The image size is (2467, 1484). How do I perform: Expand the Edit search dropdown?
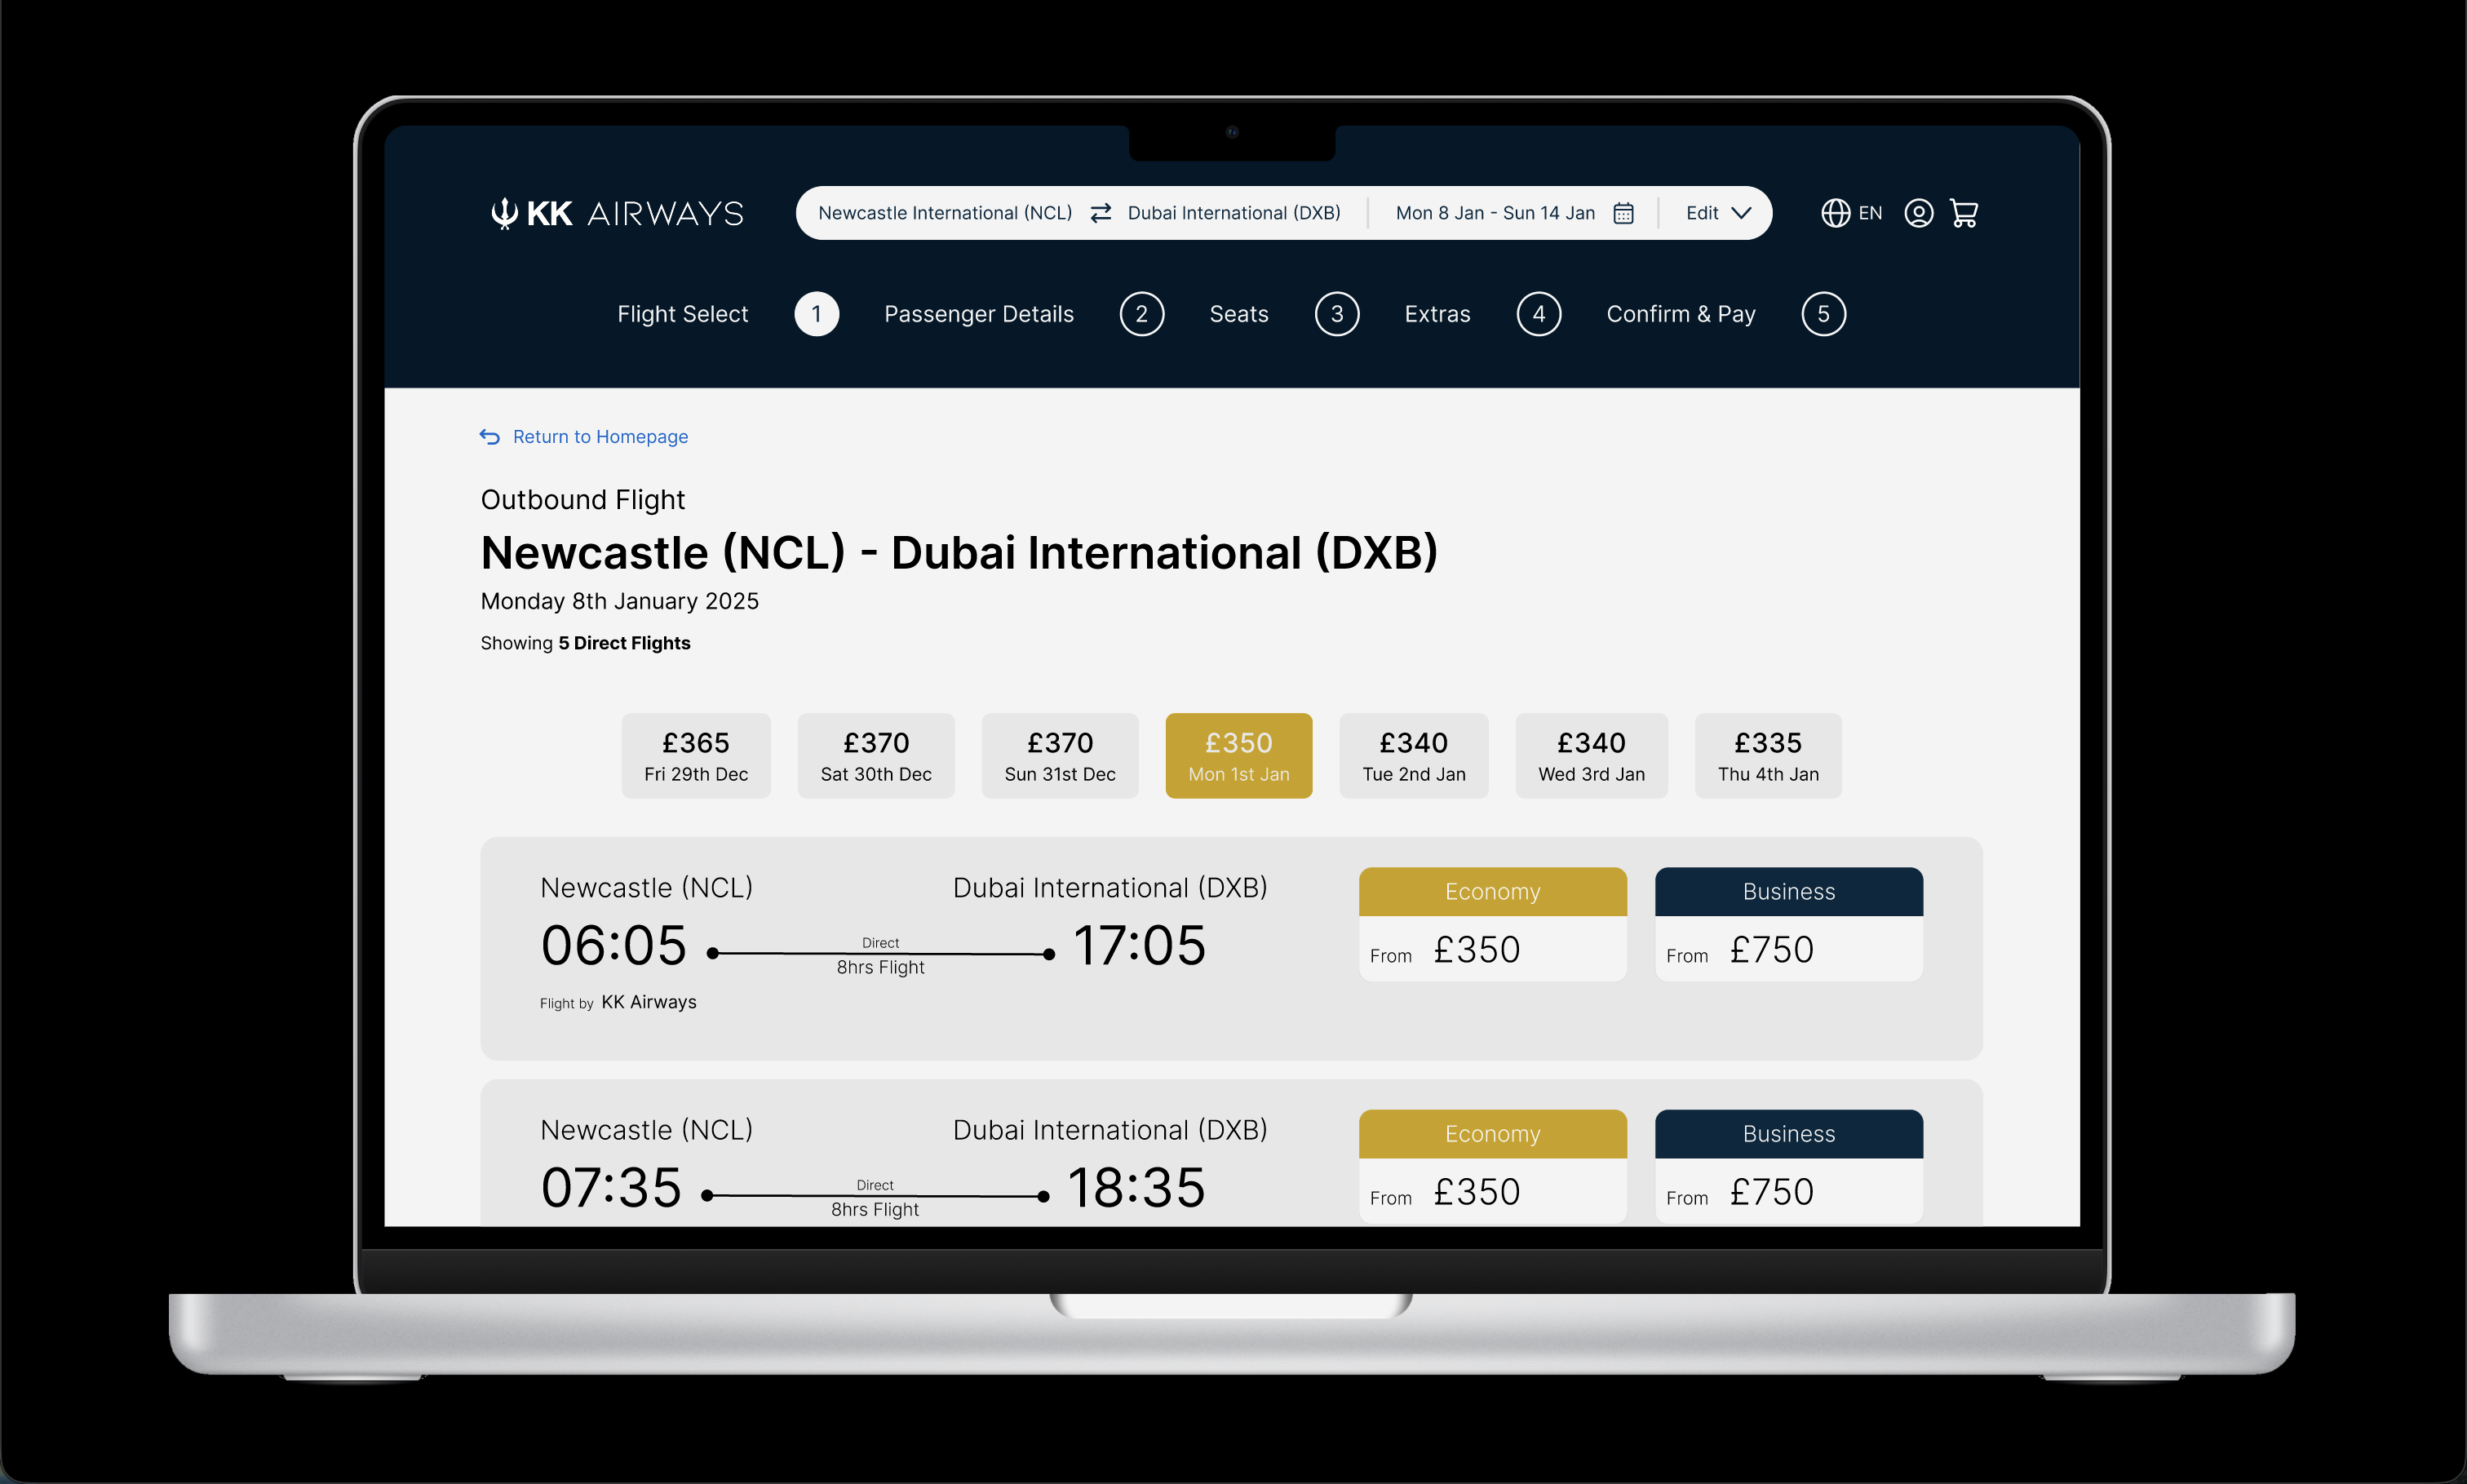1717,213
